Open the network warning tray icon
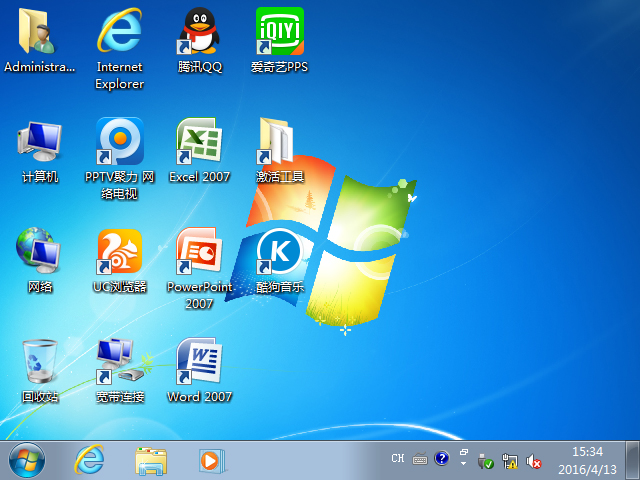Image resolution: width=640 pixels, height=480 pixels. 510,461
